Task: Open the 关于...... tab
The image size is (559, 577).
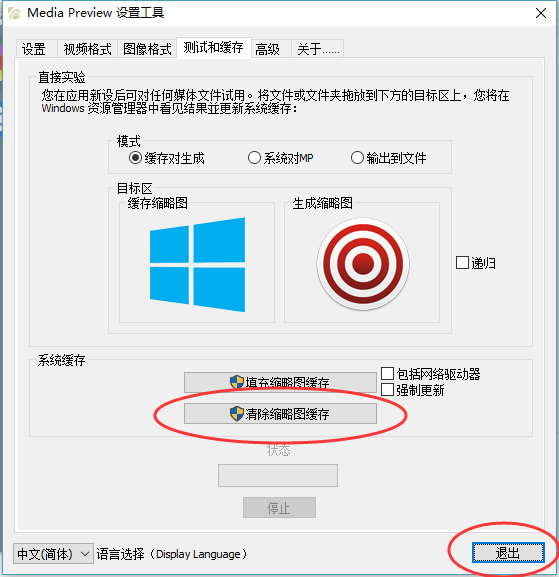Action: coord(318,49)
